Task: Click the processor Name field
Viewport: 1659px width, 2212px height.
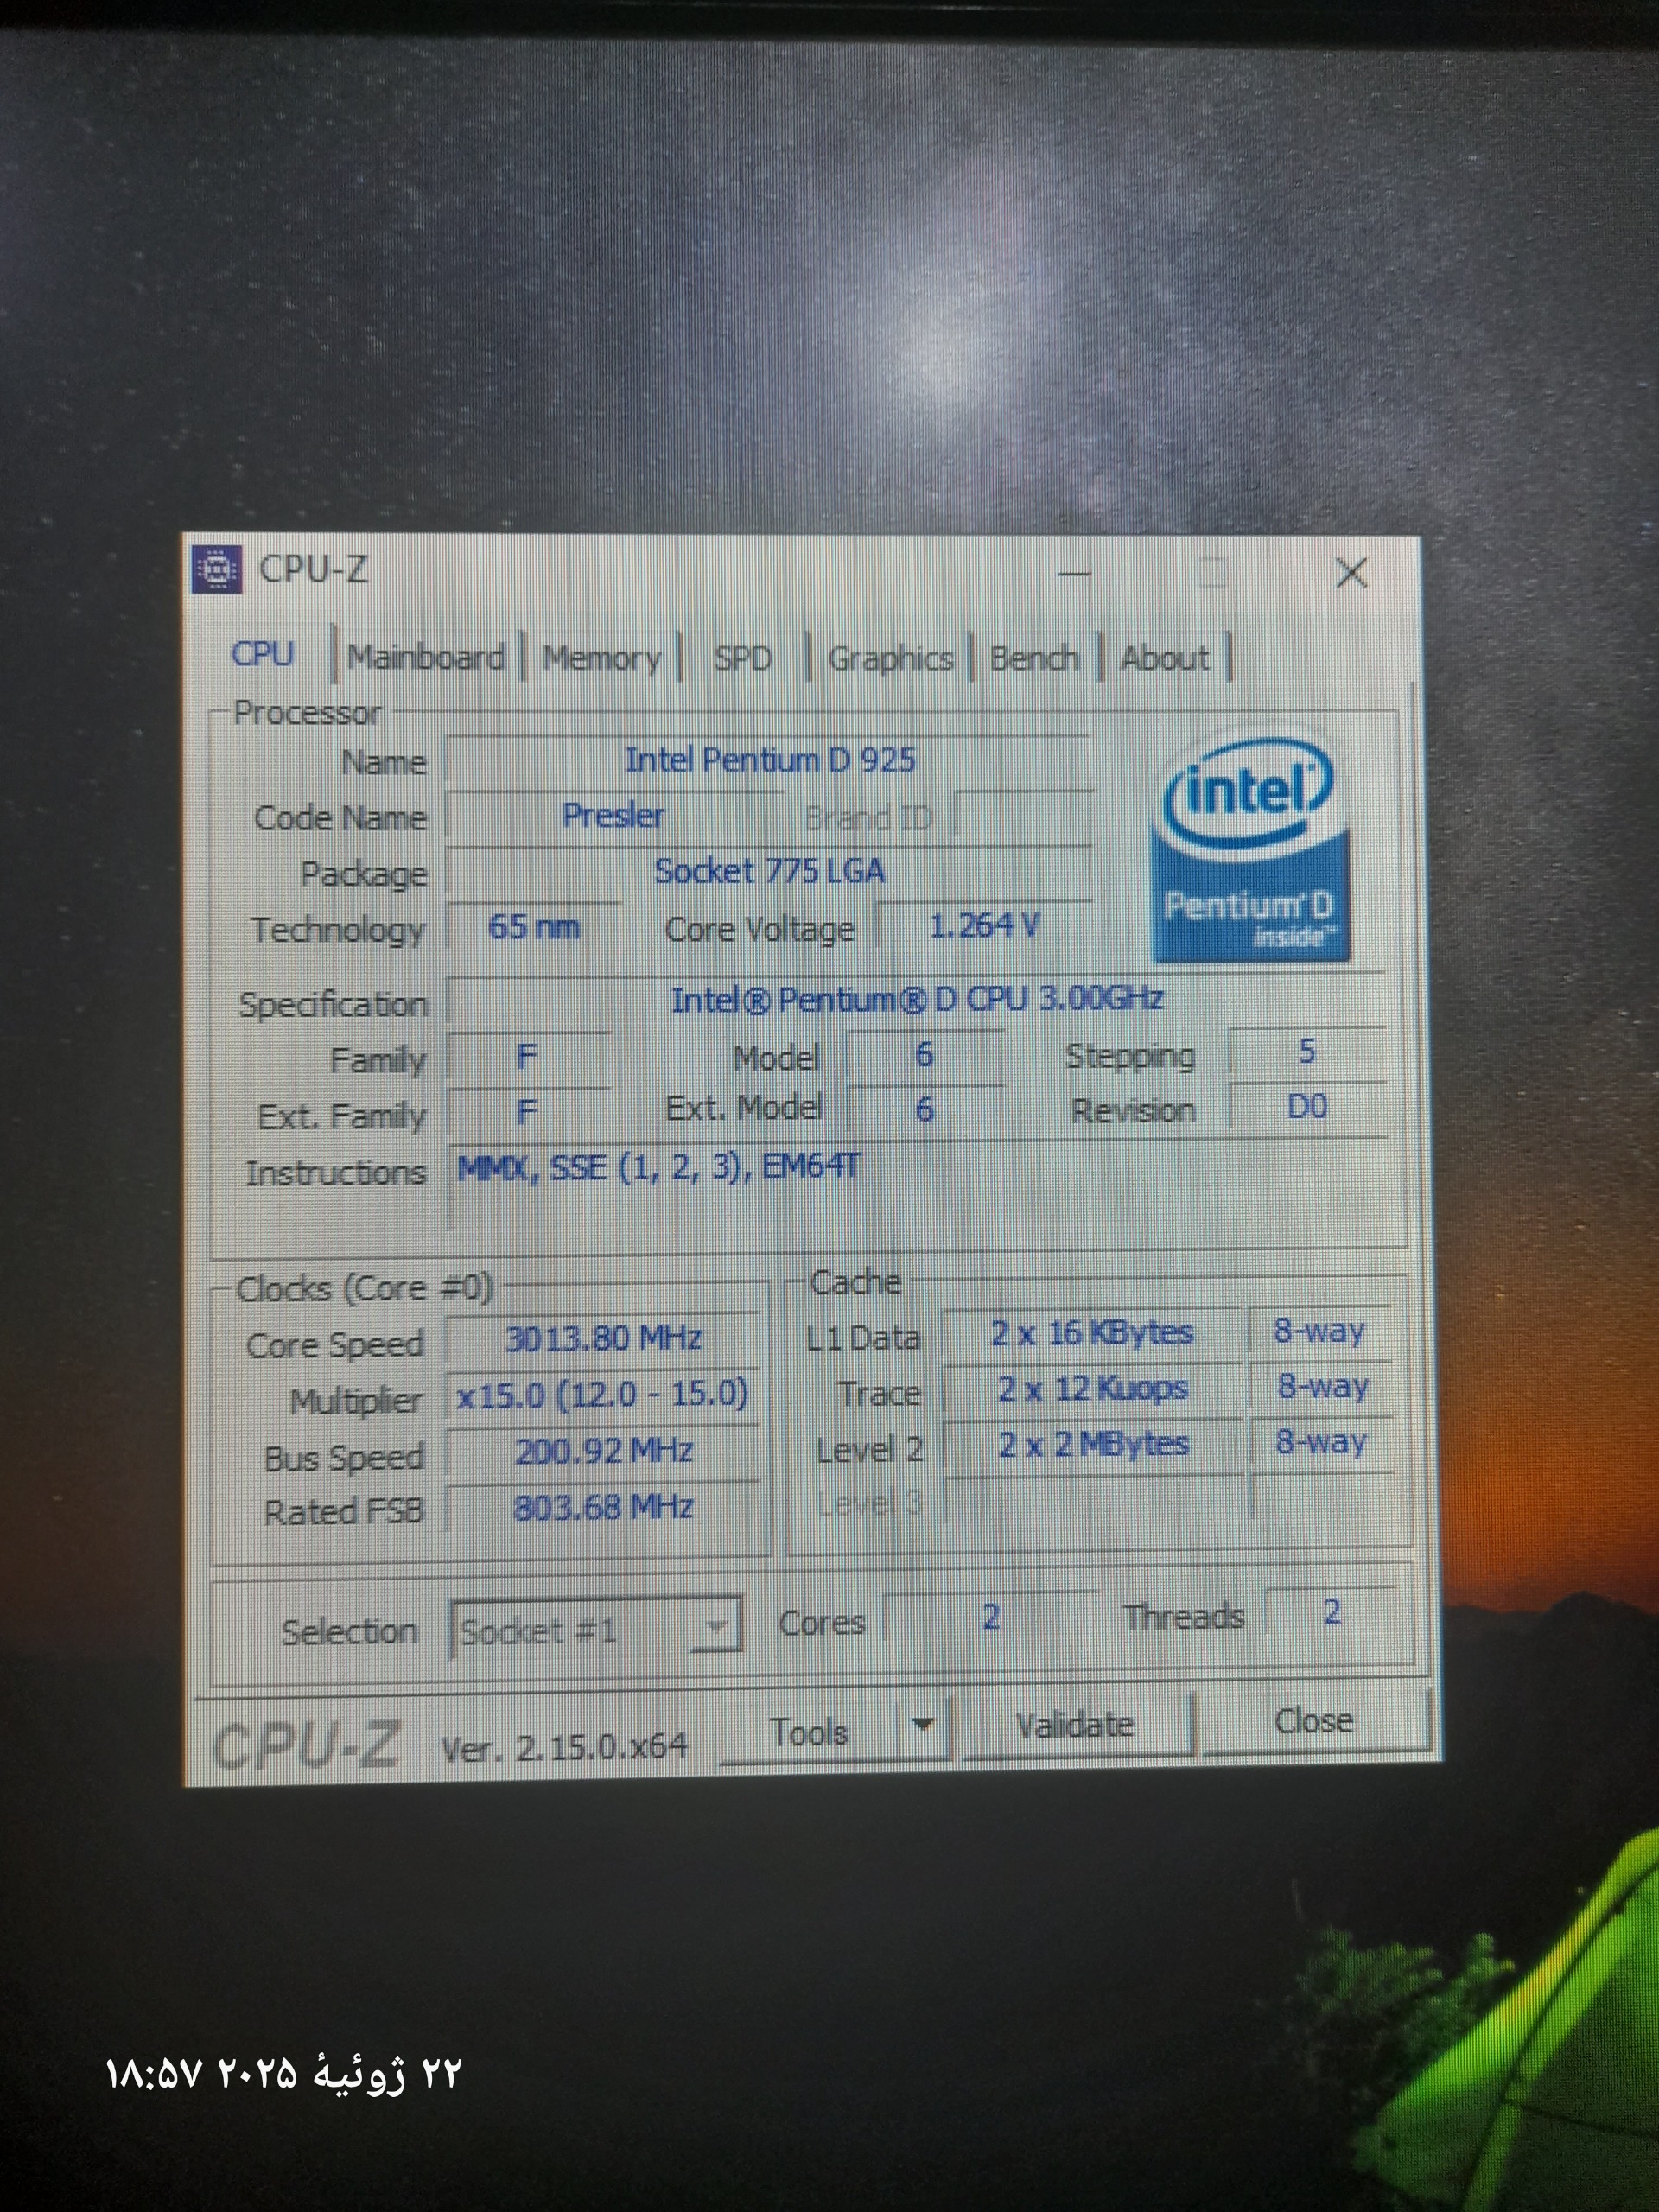Action: (x=769, y=760)
